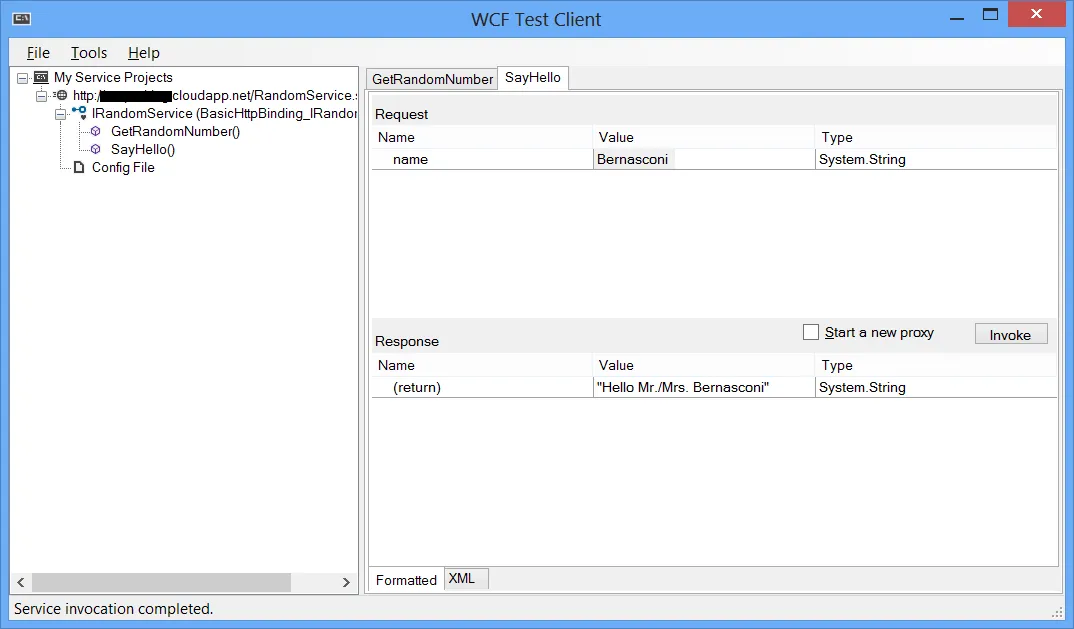The height and width of the screenshot is (629, 1074).
Task: Click the tree panel horizontal scrollbar thumb
Action: 162,582
